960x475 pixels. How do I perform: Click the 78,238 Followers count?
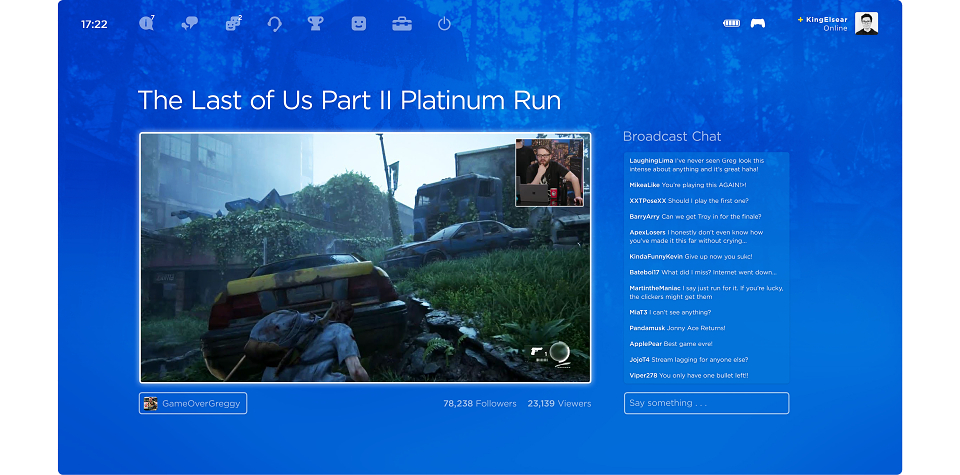click(479, 403)
